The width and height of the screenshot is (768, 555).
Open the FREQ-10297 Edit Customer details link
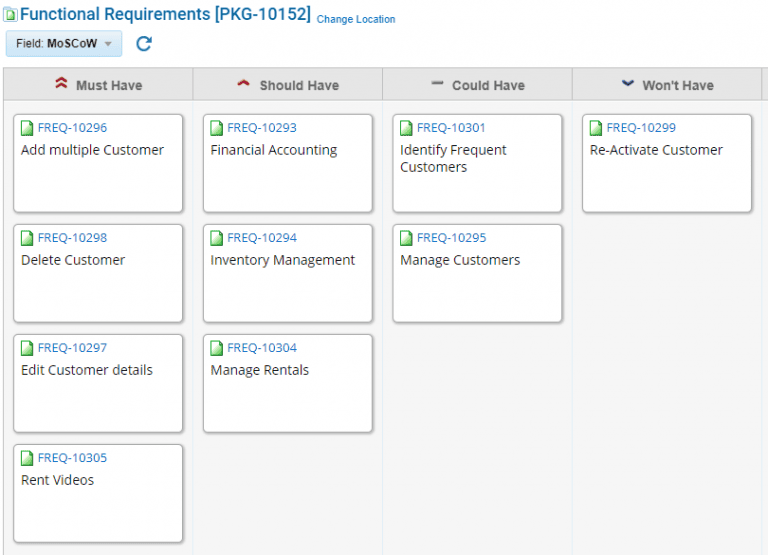(x=72, y=348)
